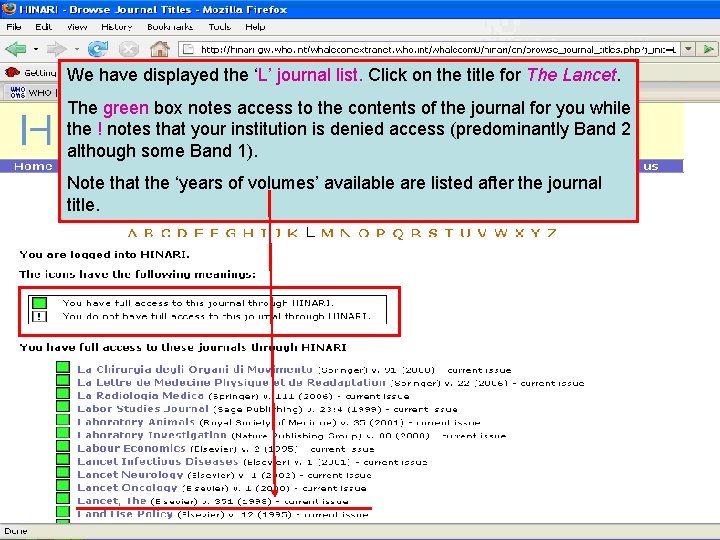Viewport: 720px width, 540px height.
Task: Open Lancet Infectious Diseases link
Action: coord(158,461)
